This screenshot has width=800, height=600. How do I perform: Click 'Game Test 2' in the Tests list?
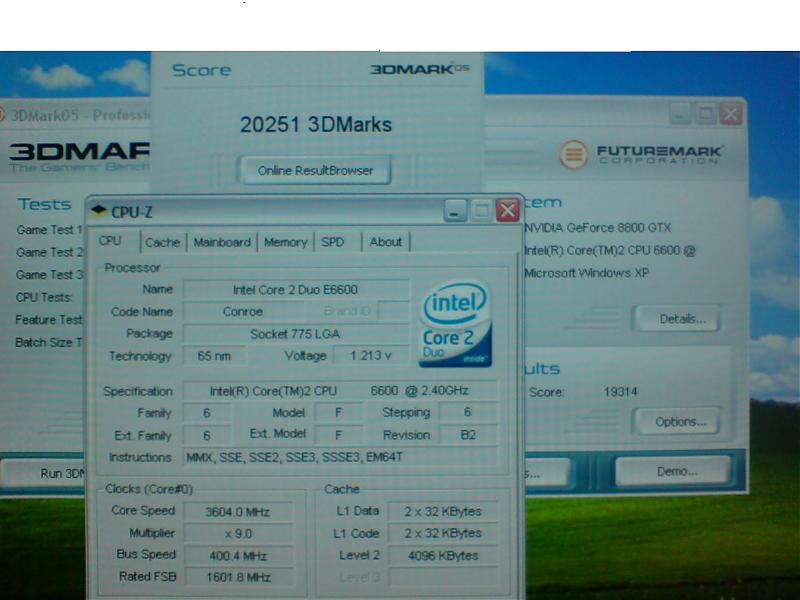coord(49,253)
